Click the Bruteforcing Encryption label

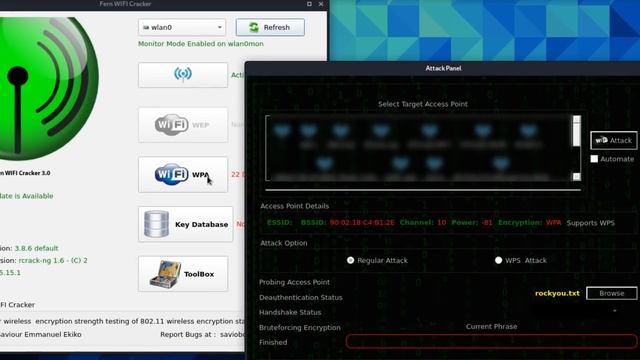pyautogui.click(x=300, y=327)
